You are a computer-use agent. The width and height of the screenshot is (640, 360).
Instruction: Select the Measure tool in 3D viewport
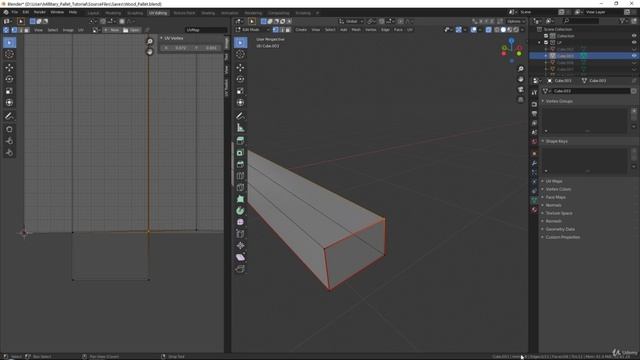(x=241, y=128)
